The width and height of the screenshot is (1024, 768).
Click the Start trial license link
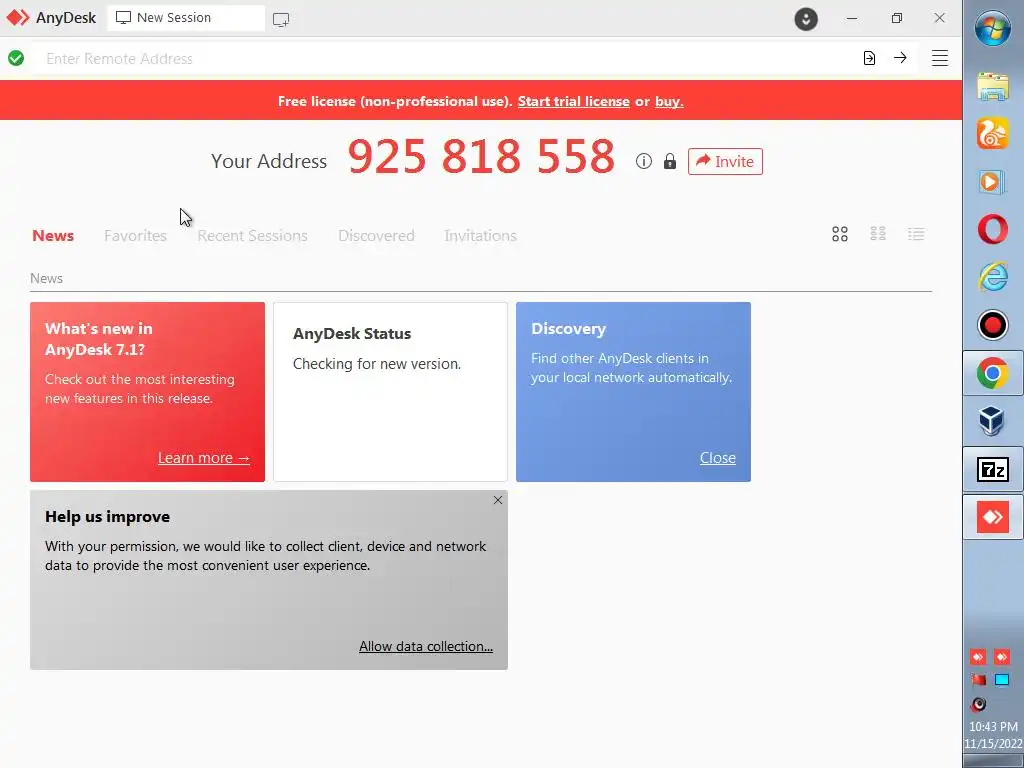[573, 101]
